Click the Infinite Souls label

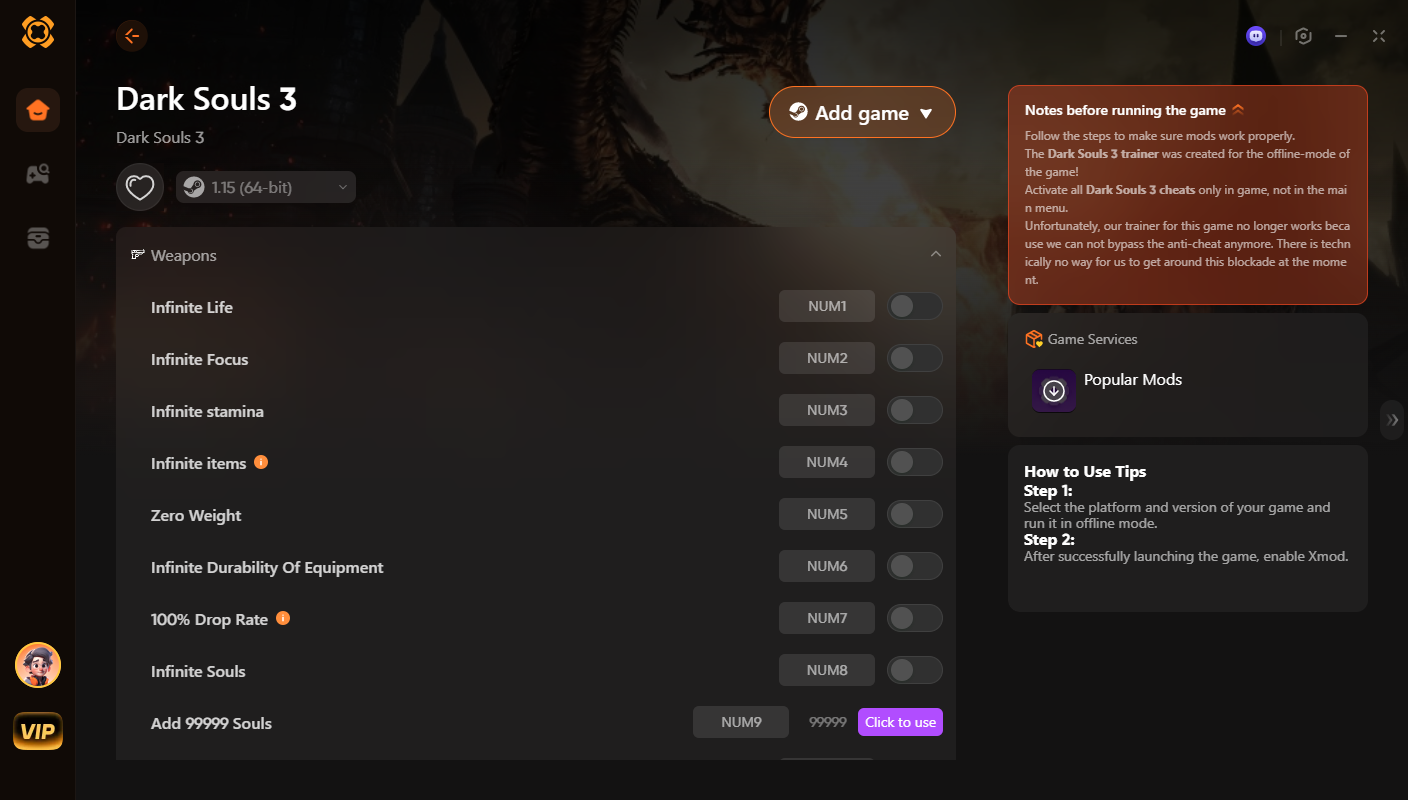pos(198,671)
